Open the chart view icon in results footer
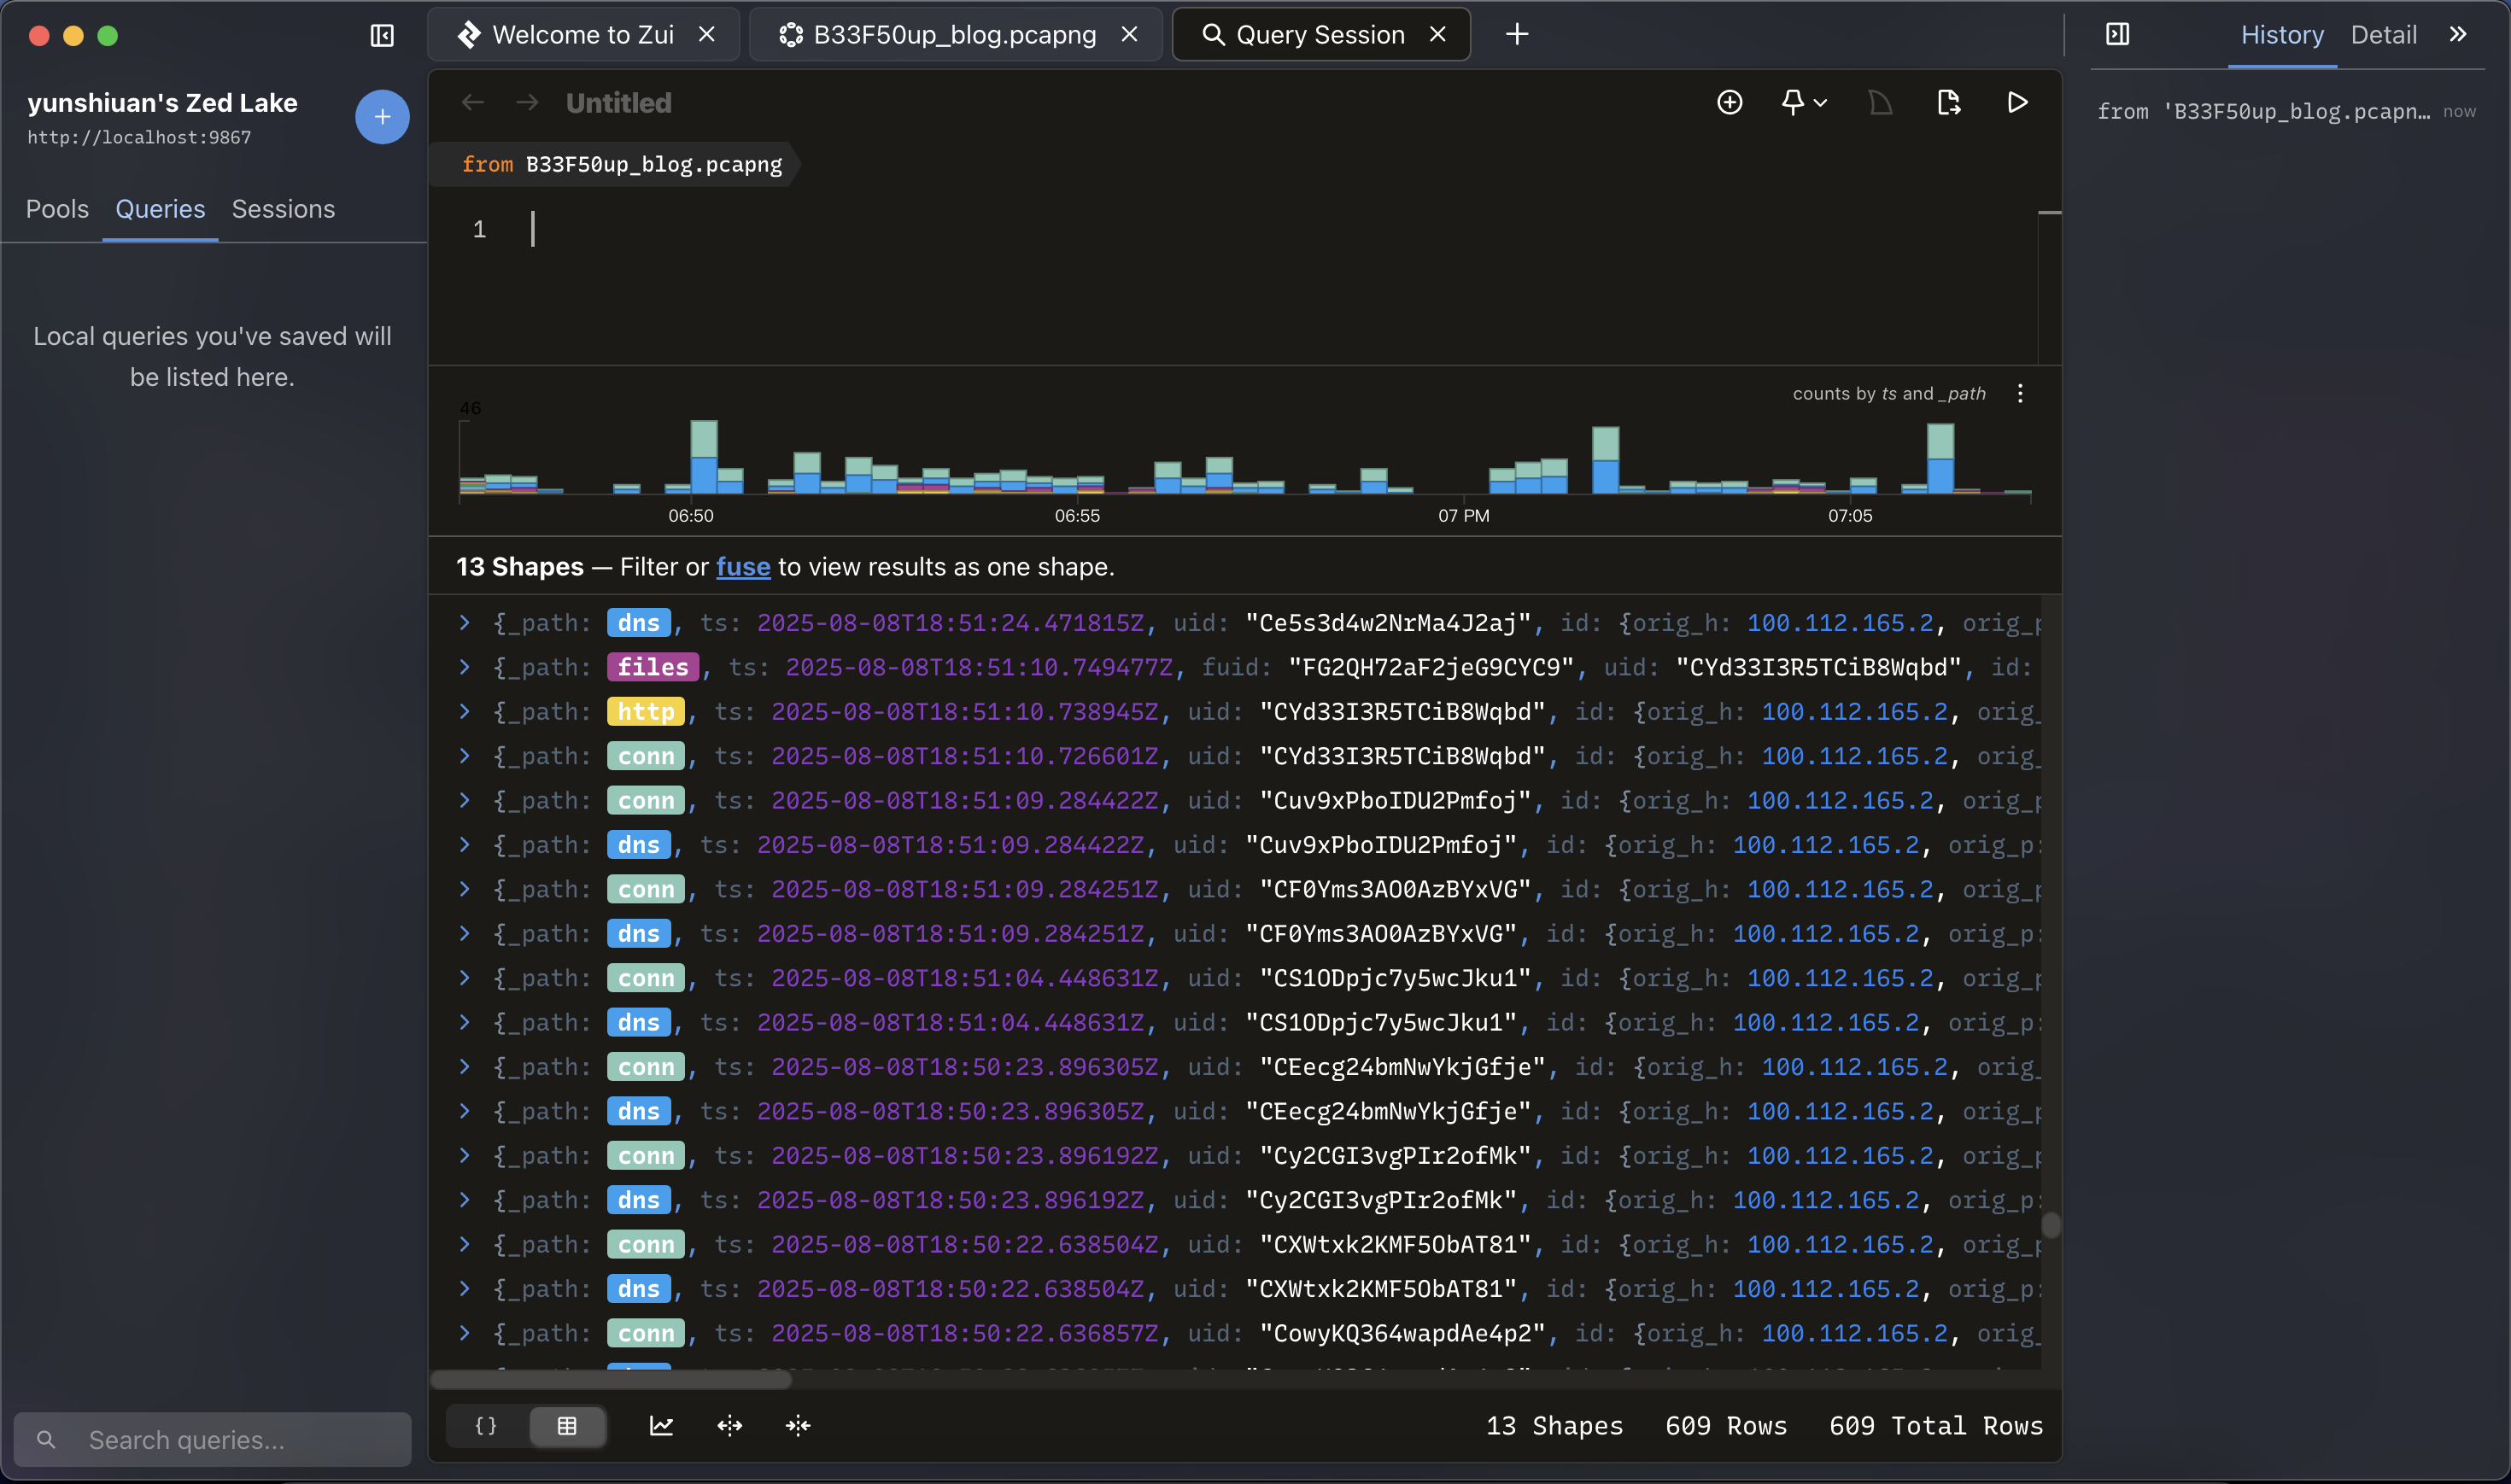Image resolution: width=2511 pixels, height=1484 pixels. (x=661, y=1426)
